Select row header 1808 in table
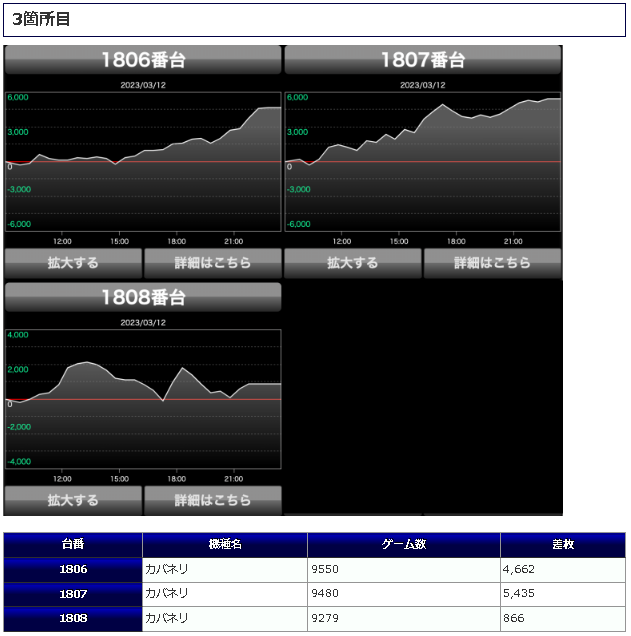Screen dimensions: 631x636 click(73, 619)
